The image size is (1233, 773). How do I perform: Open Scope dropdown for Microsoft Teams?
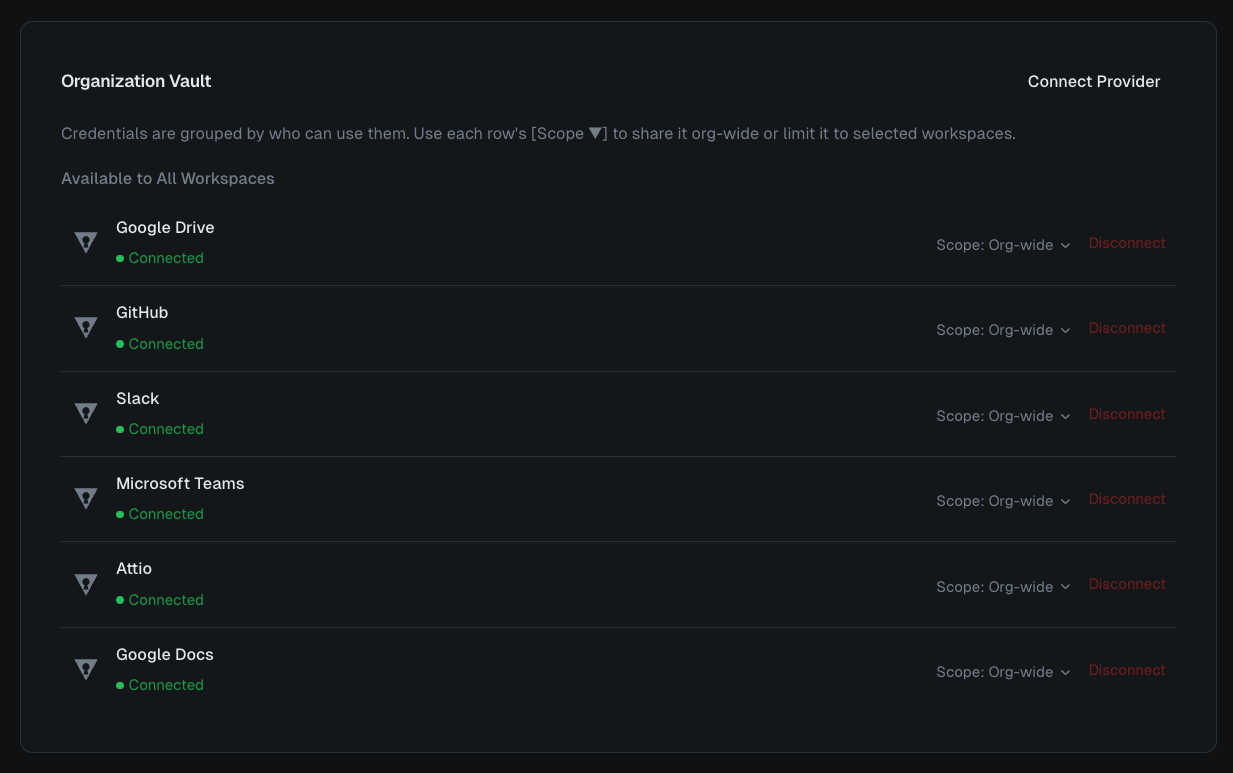pos(1003,501)
